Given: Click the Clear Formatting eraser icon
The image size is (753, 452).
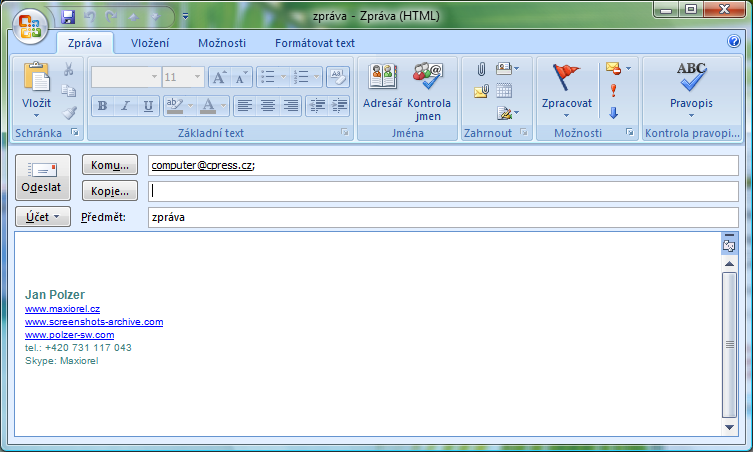Looking at the screenshot, I should [338, 77].
